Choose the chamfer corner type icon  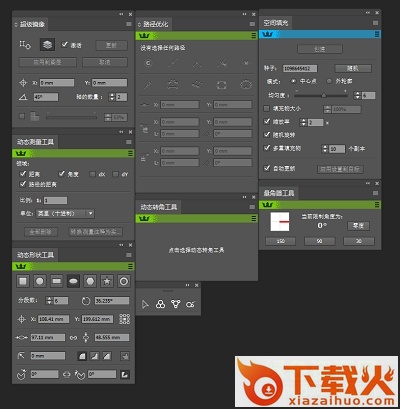(107, 356)
